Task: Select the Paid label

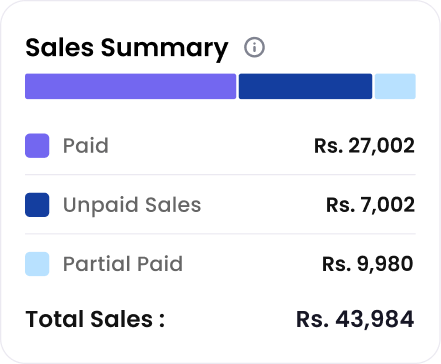Action: [x=86, y=146]
